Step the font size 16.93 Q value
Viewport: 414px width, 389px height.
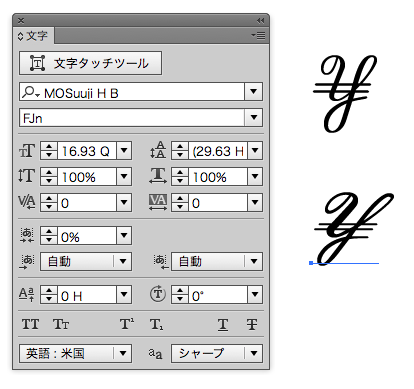[49, 151]
